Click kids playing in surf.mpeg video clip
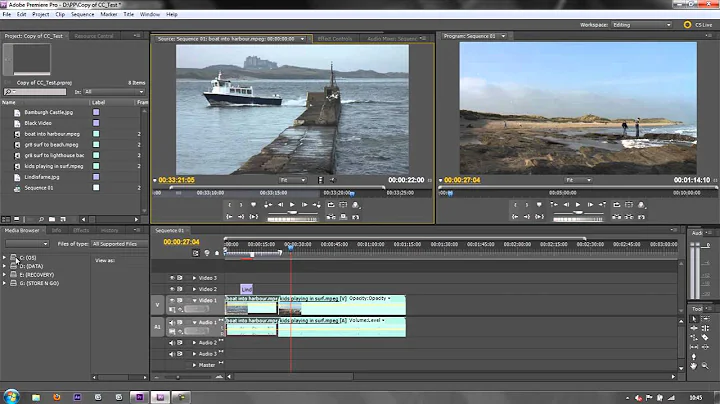720x404 pixels. click(x=342, y=305)
